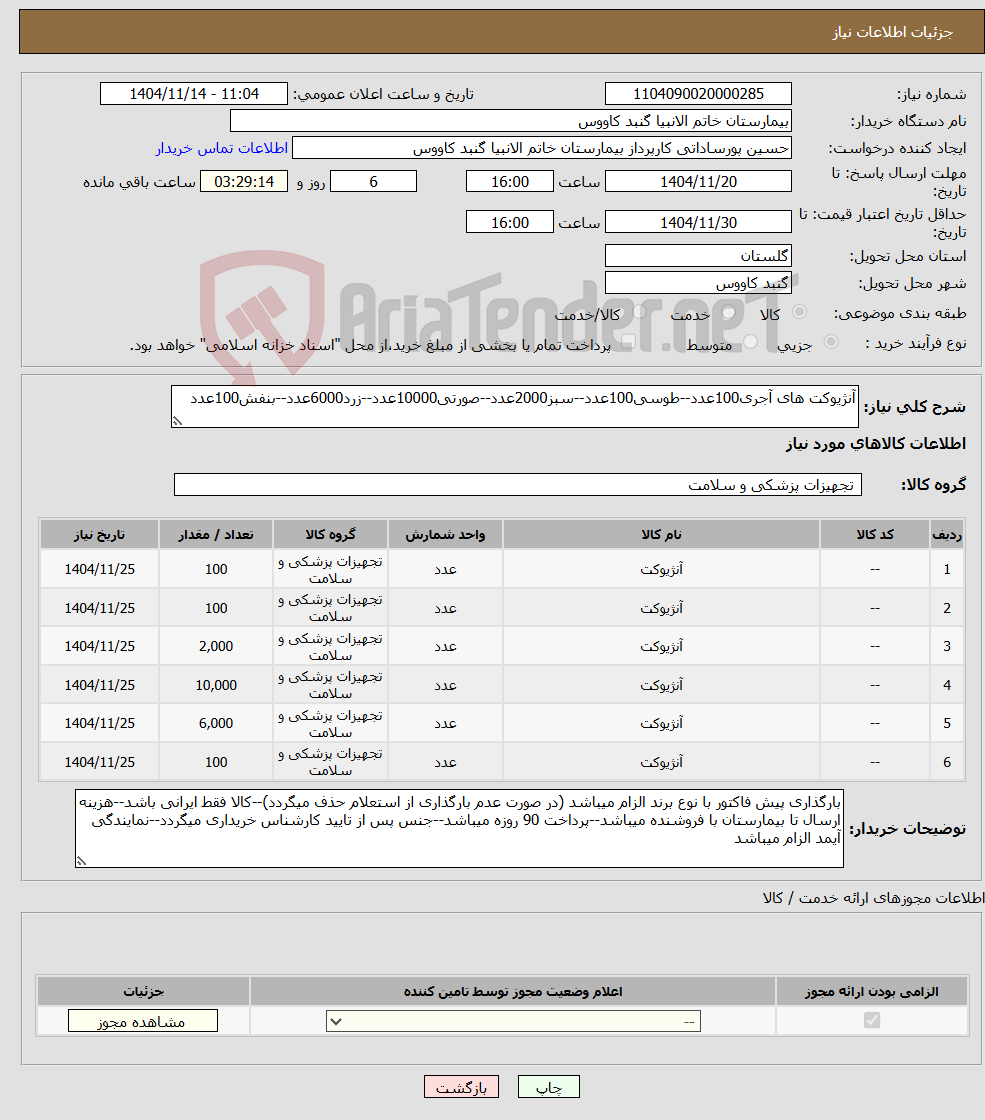Image resolution: width=985 pixels, height=1120 pixels.
Task: Click the goods group field تجهیزات پزشکی
Action: click(x=518, y=485)
